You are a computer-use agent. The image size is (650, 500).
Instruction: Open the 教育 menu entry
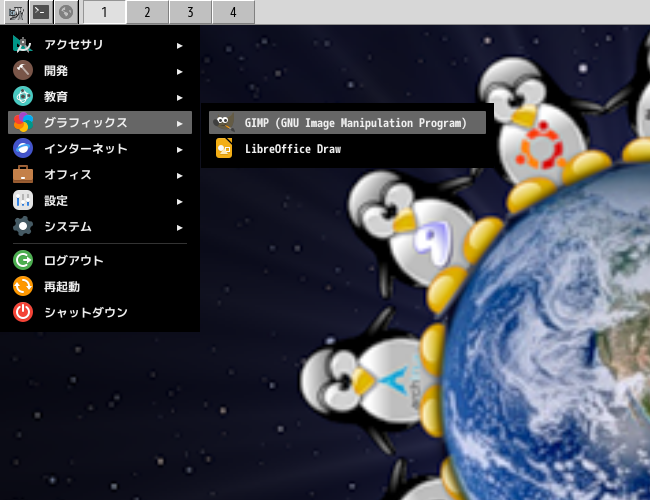[100, 97]
